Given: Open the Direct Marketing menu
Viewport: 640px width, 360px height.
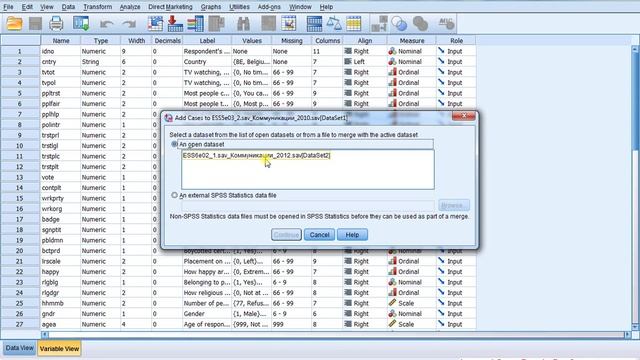Looking at the screenshot, I should click(170, 7).
